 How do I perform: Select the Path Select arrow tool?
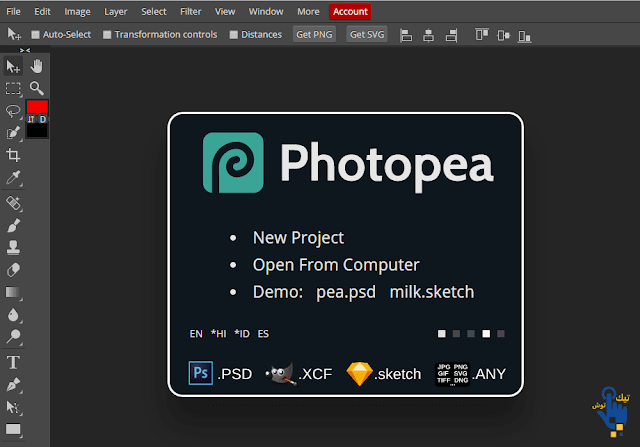(13, 407)
